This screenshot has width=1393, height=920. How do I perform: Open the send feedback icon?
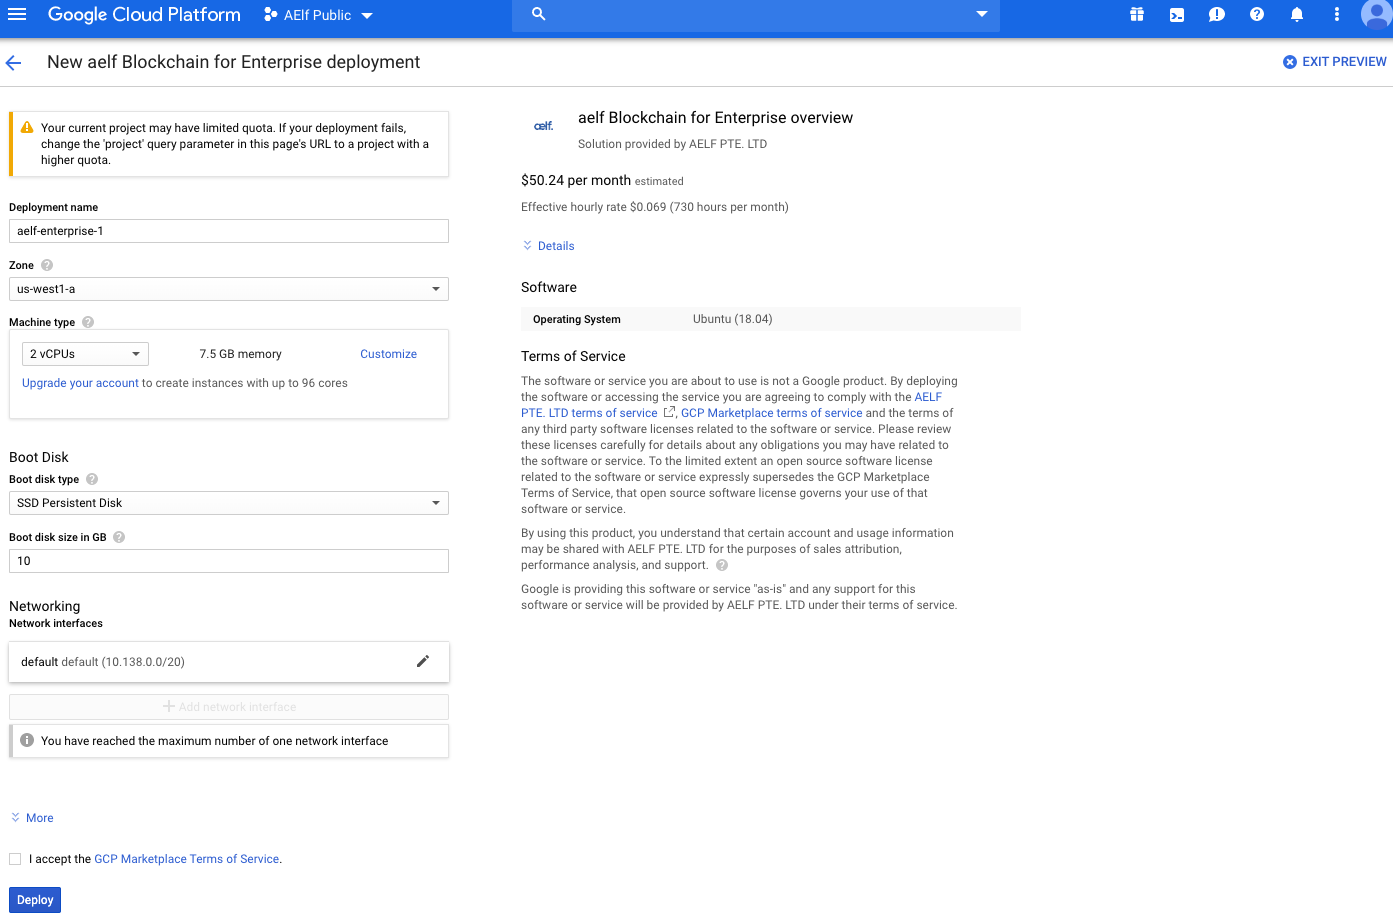click(1217, 14)
